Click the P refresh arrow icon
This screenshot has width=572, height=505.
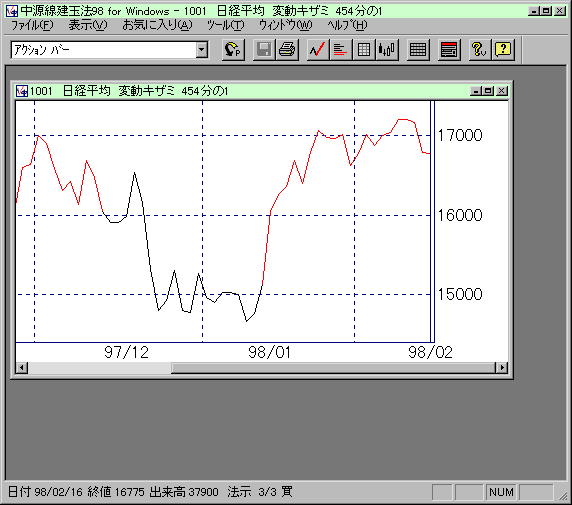point(233,49)
